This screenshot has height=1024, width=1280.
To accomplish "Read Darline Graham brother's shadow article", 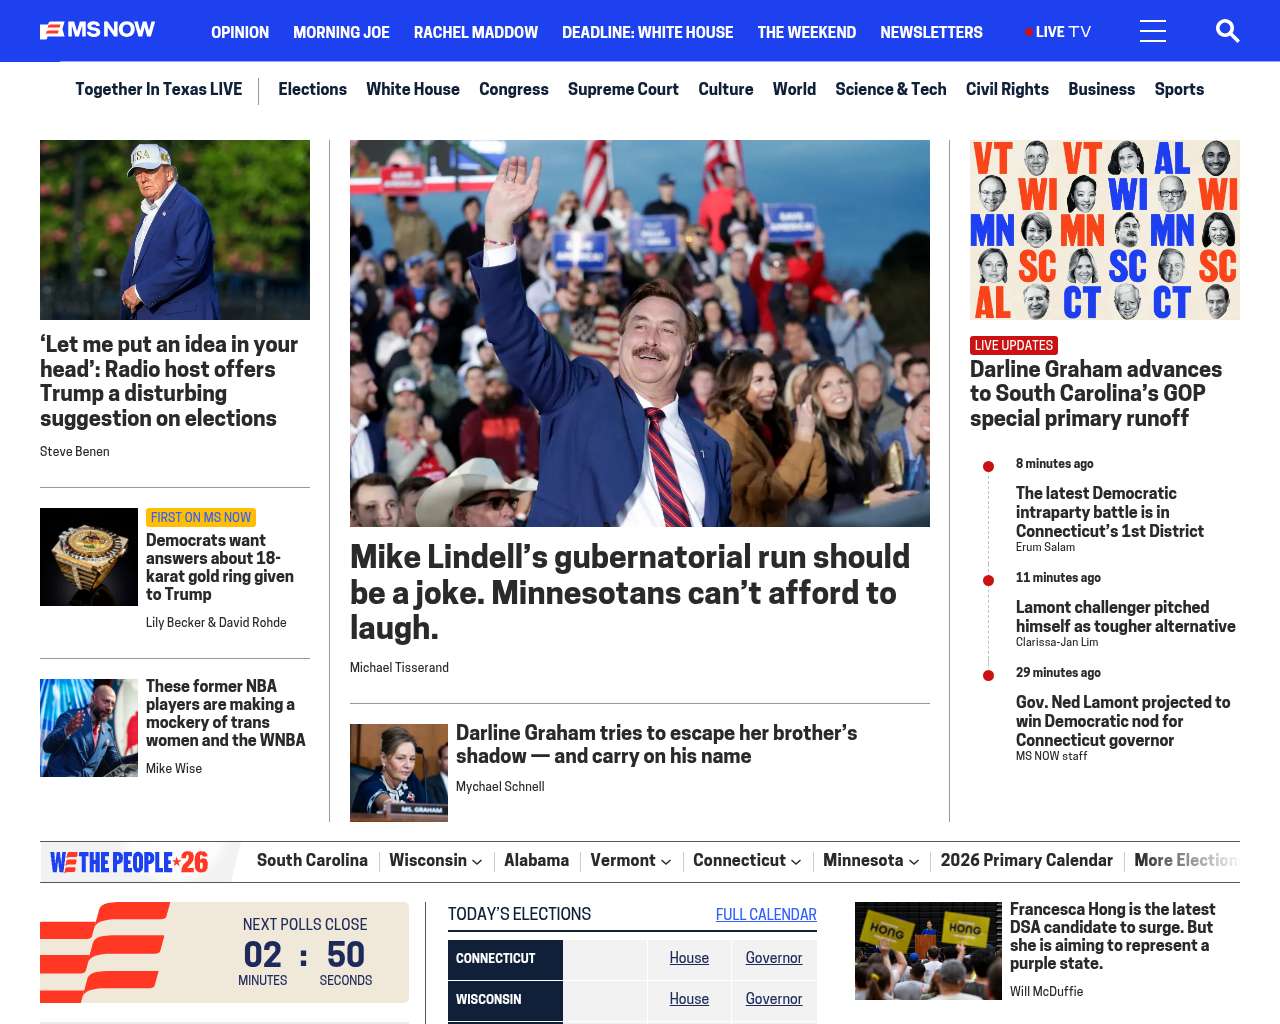I will (656, 745).
